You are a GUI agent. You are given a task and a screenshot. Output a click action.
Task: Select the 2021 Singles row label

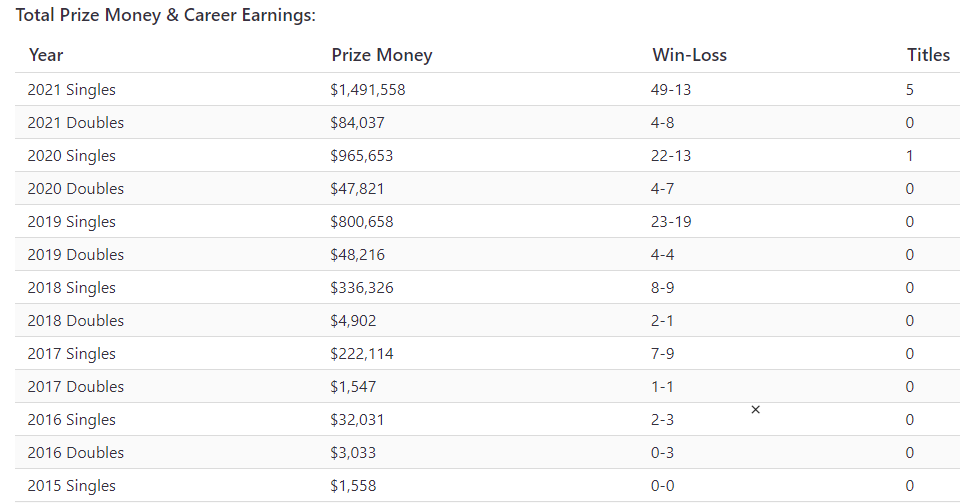pyautogui.click(x=72, y=89)
